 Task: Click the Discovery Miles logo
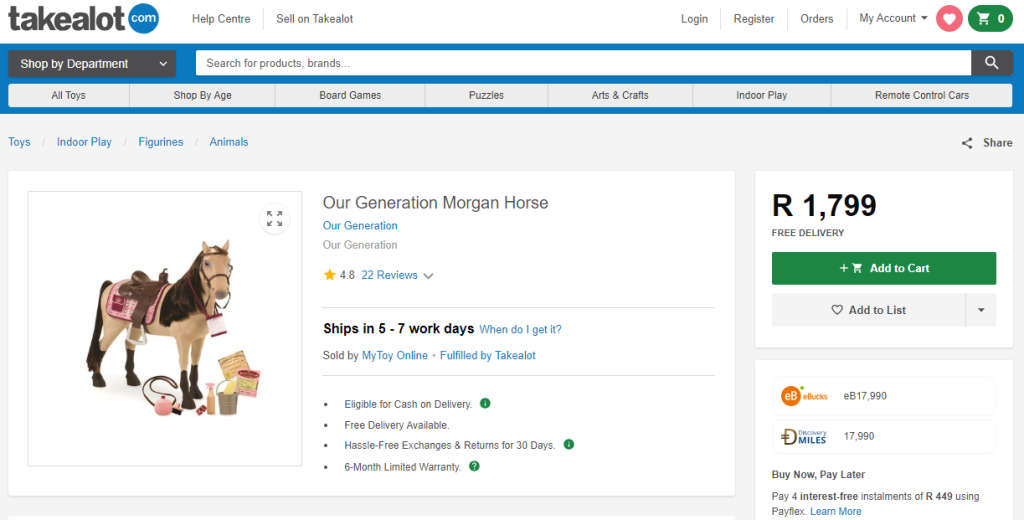click(x=804, y=436)
